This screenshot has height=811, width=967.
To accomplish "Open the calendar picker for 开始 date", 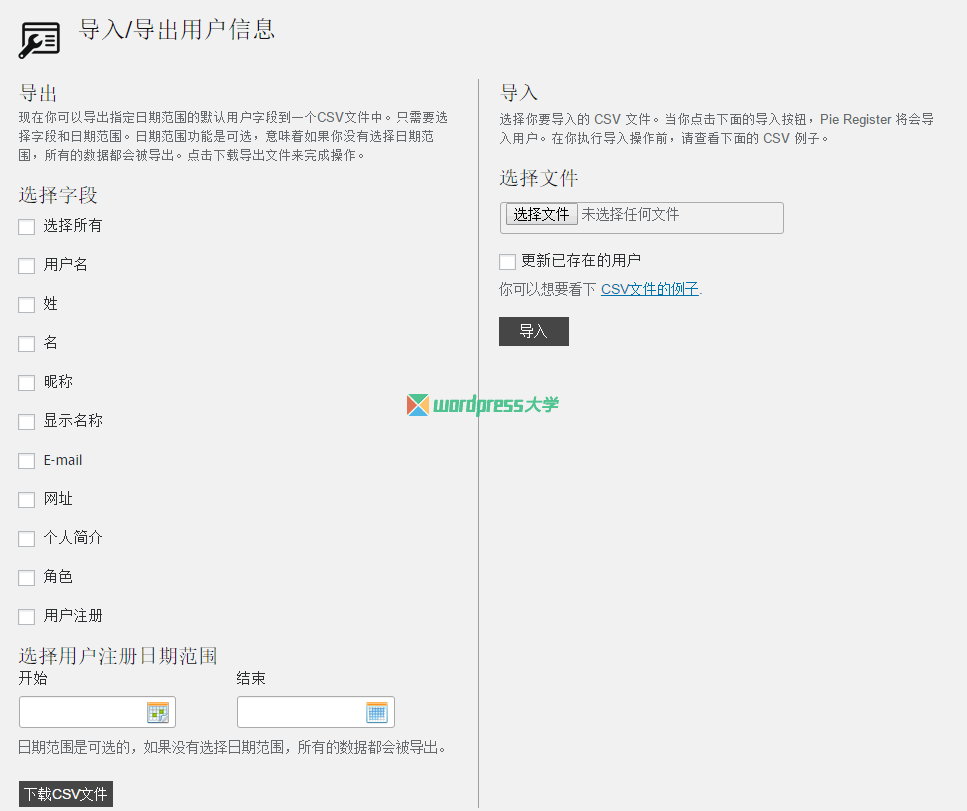I will [x=158, y=712].
